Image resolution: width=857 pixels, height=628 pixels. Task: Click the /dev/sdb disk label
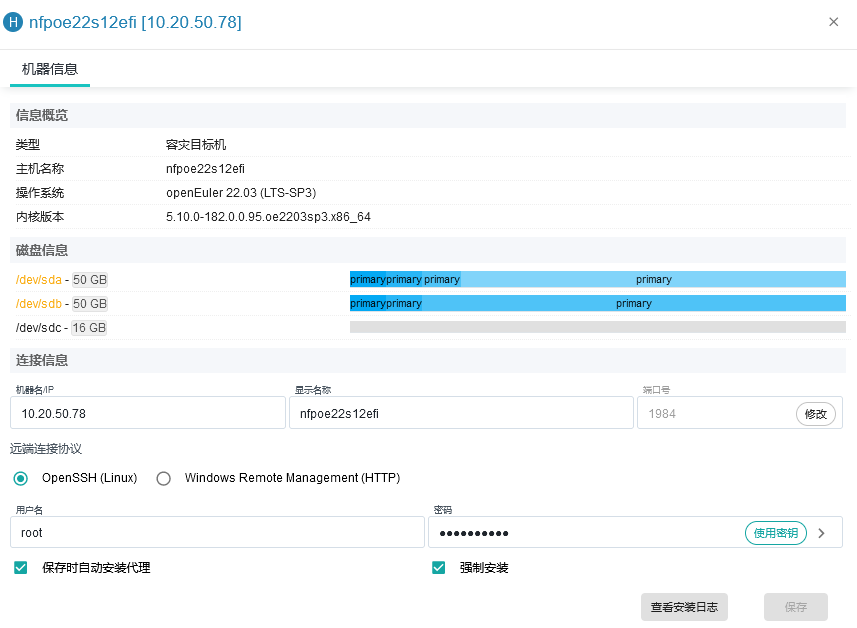[38, 304]
